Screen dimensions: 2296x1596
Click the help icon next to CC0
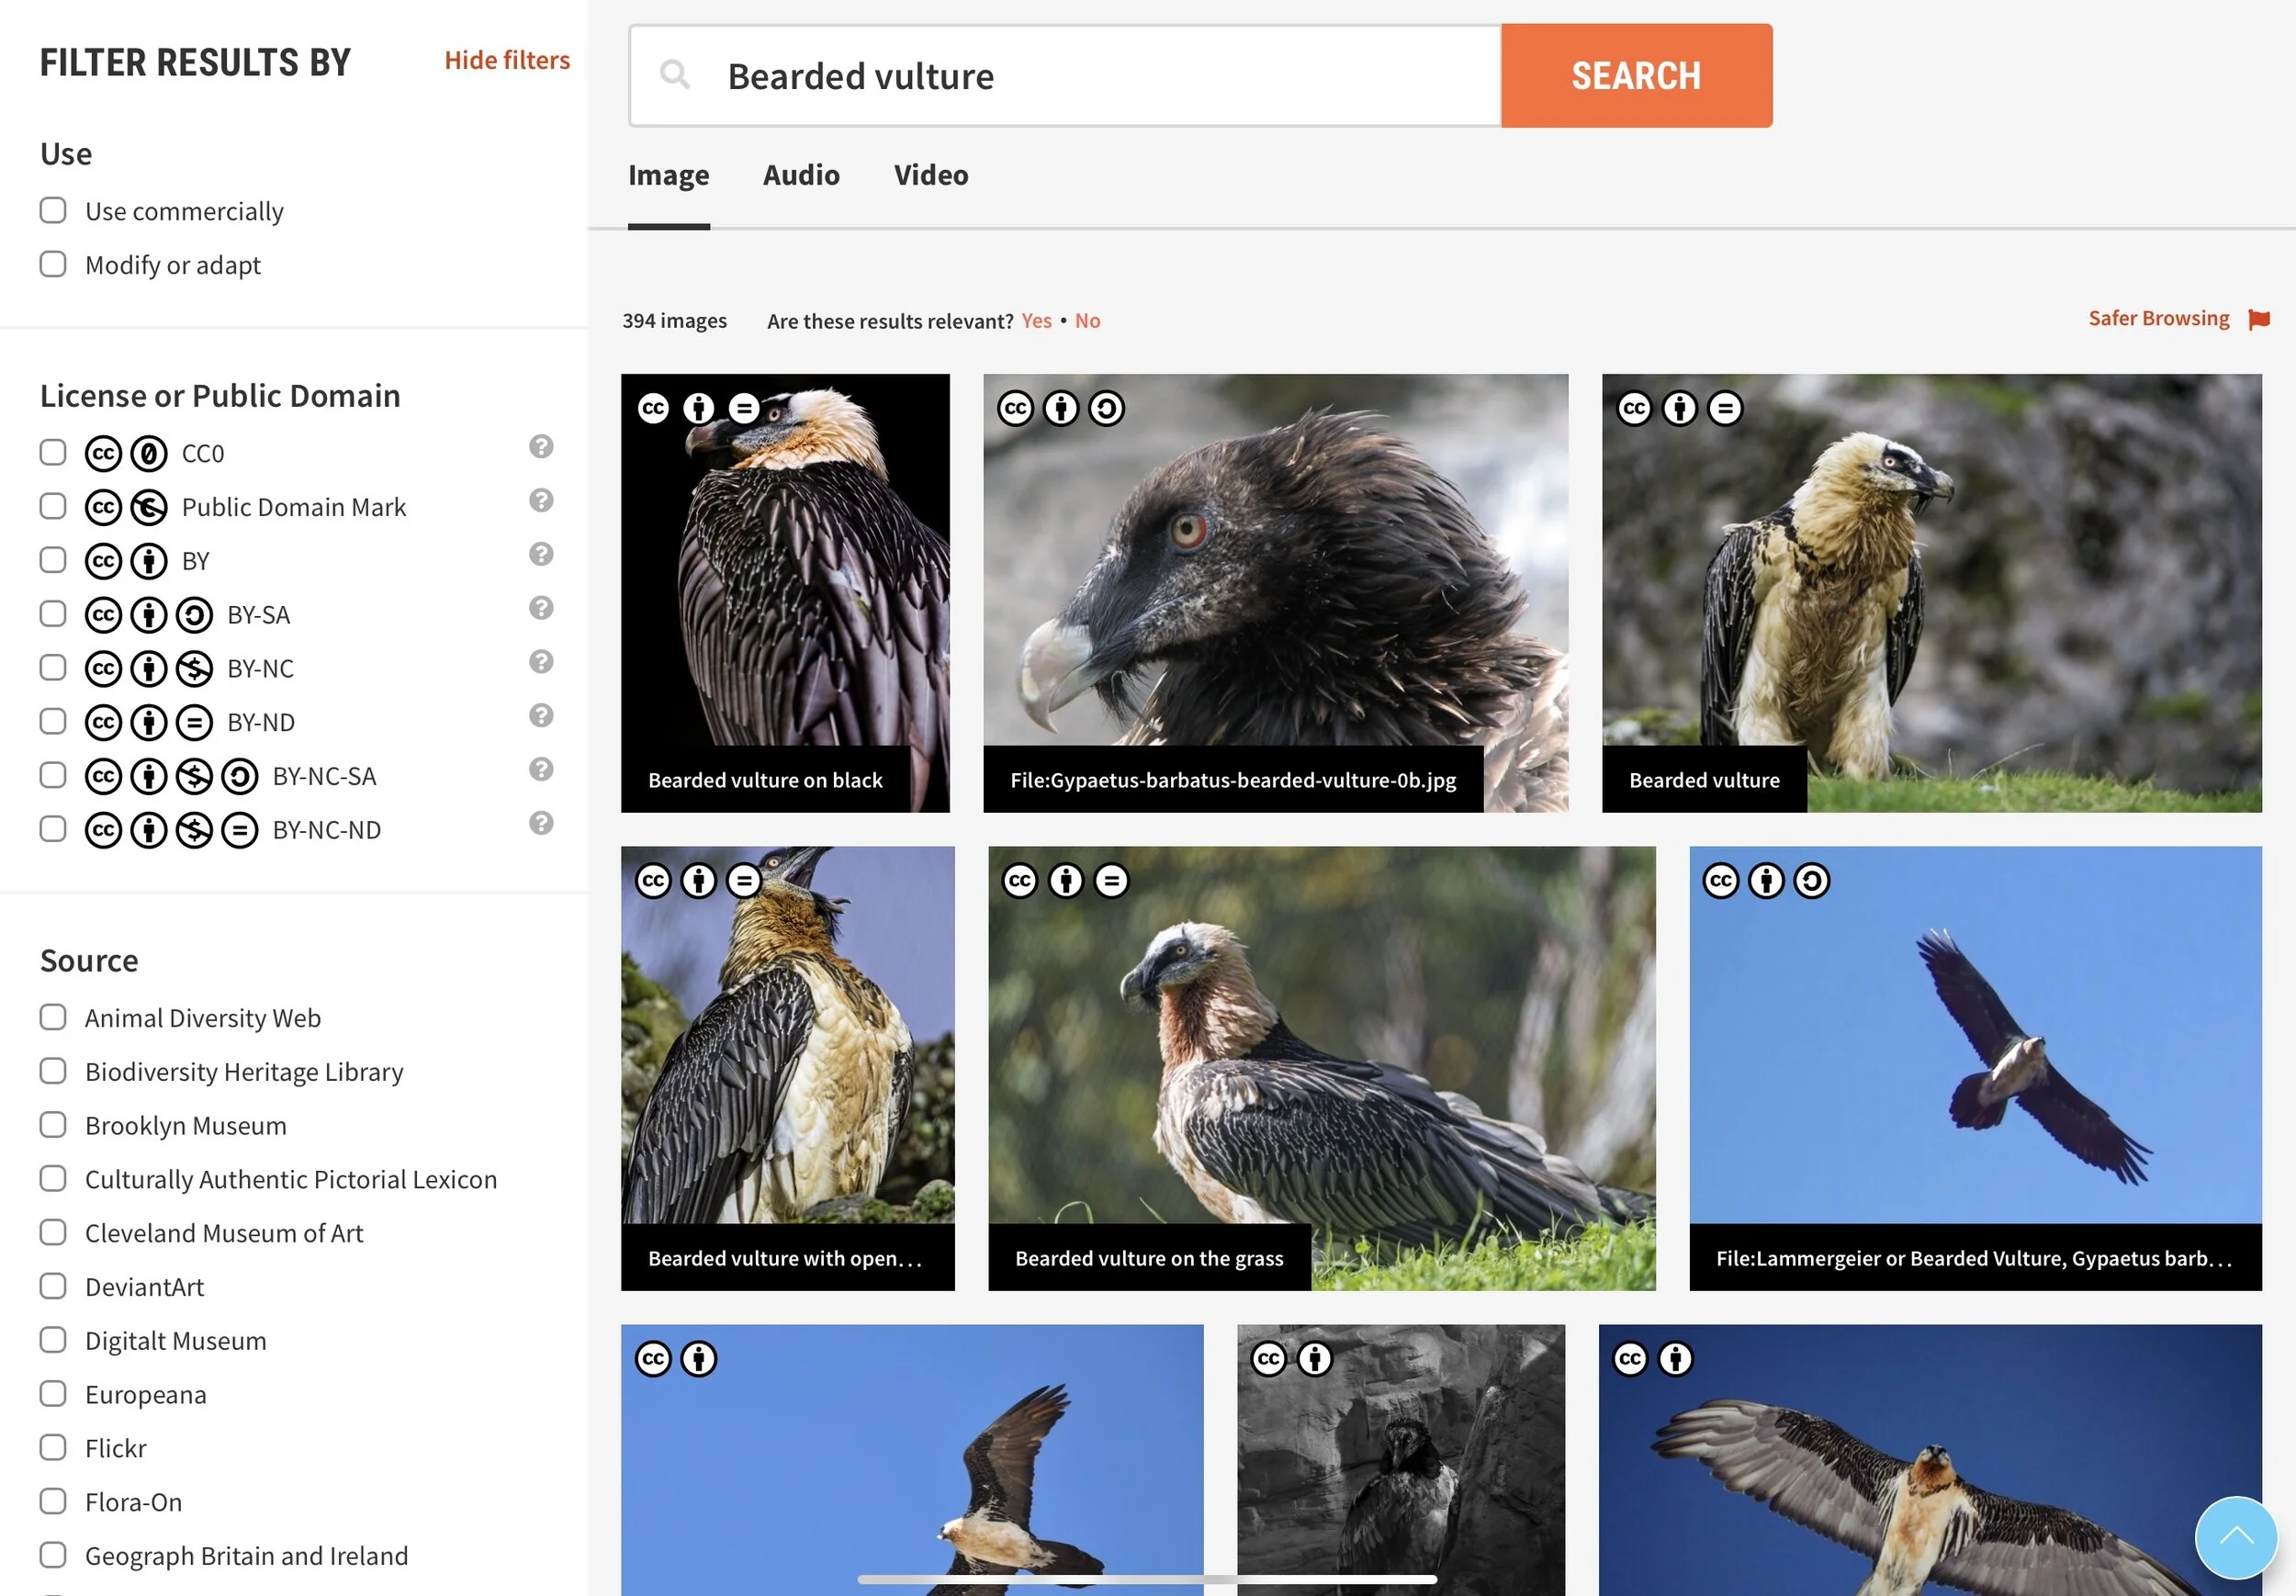[x=541, y=447]
